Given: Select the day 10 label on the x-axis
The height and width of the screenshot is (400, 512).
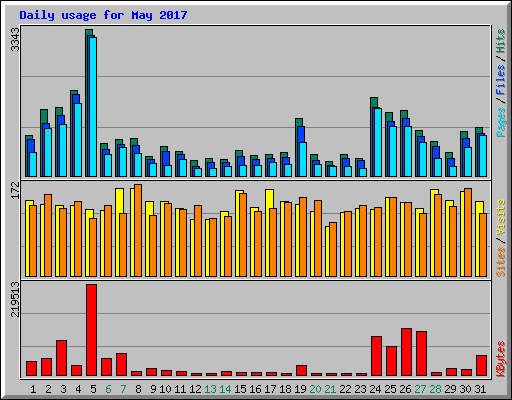Looking at the screenshot, I should click(165, 389).
